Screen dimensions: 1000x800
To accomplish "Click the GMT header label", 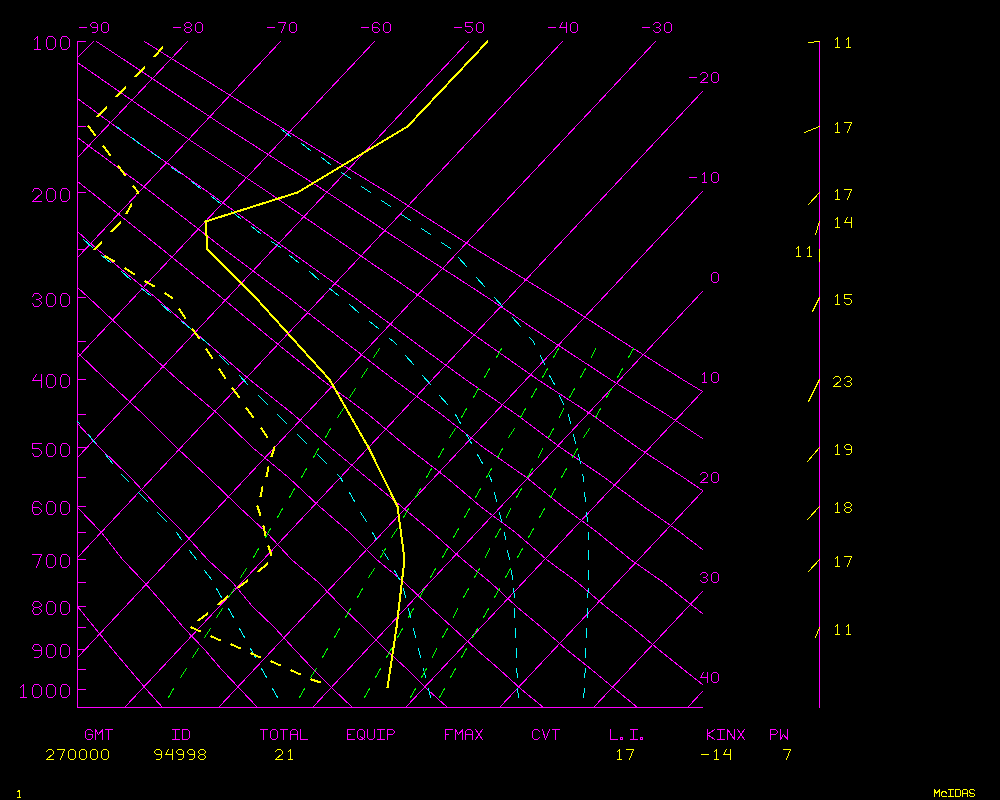I will point(99,735).
